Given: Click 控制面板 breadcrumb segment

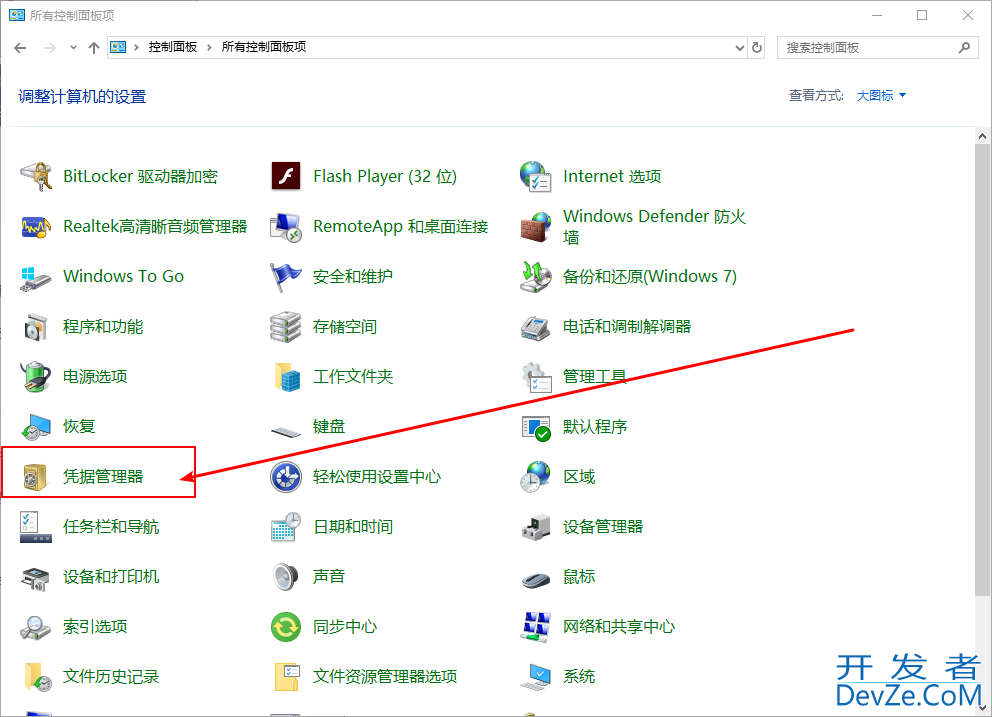Looking at the screenshot, I should coord(173,47).
